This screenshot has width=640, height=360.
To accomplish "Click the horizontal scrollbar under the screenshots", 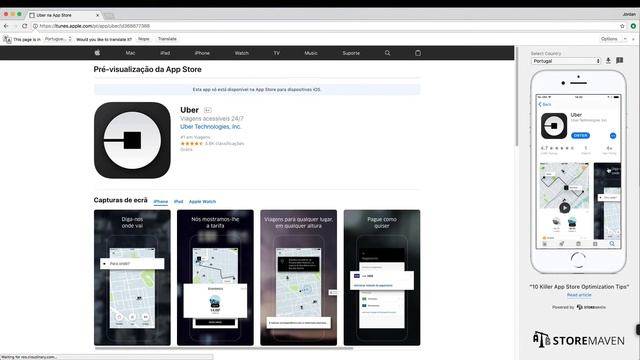I will 224,349.
